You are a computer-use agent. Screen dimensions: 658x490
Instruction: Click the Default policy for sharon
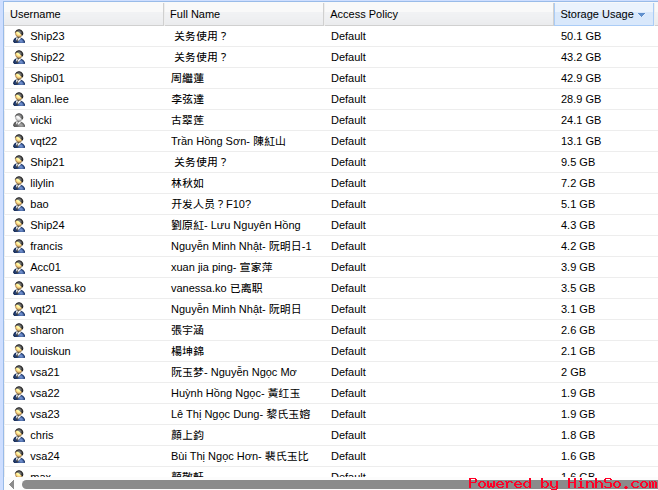point(348,330)
